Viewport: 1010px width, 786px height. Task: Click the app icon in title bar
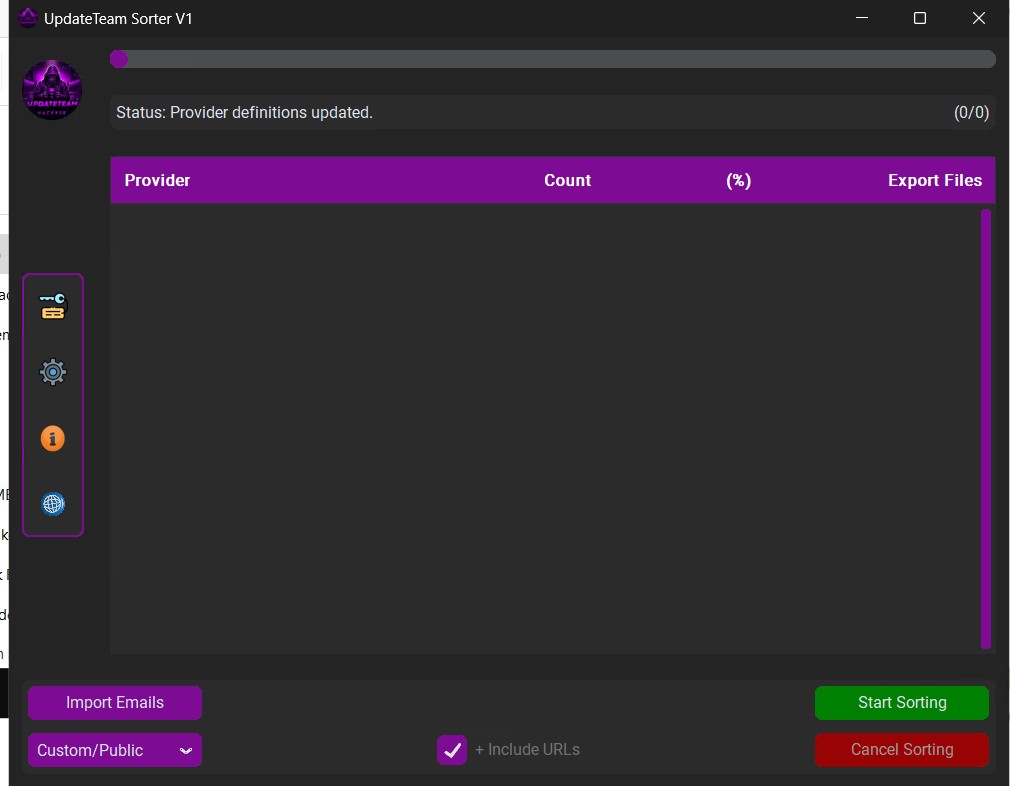(x=28, y=18)
